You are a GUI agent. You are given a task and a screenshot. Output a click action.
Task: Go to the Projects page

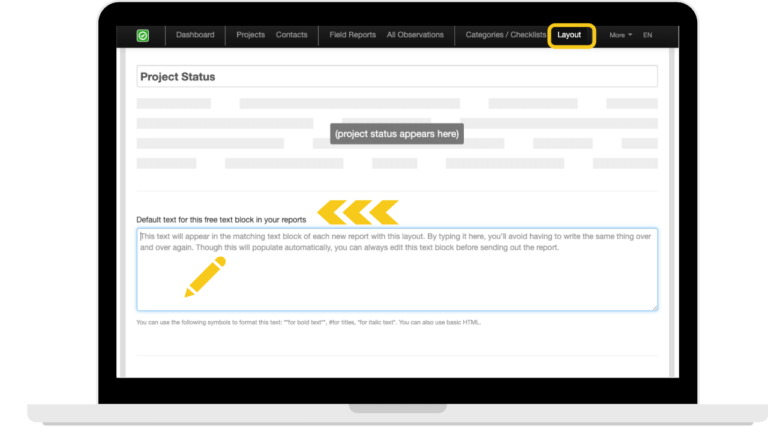250,35
